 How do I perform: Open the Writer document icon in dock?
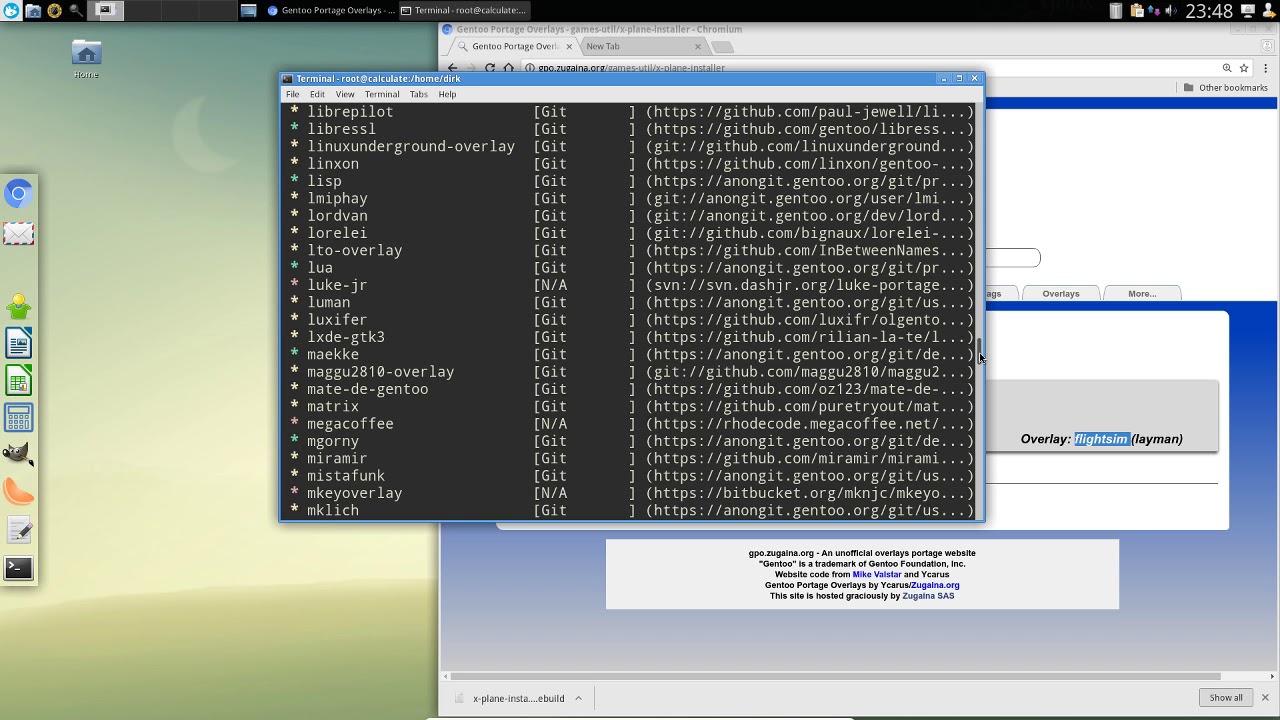pyautogui.click(x=18, y=344)
